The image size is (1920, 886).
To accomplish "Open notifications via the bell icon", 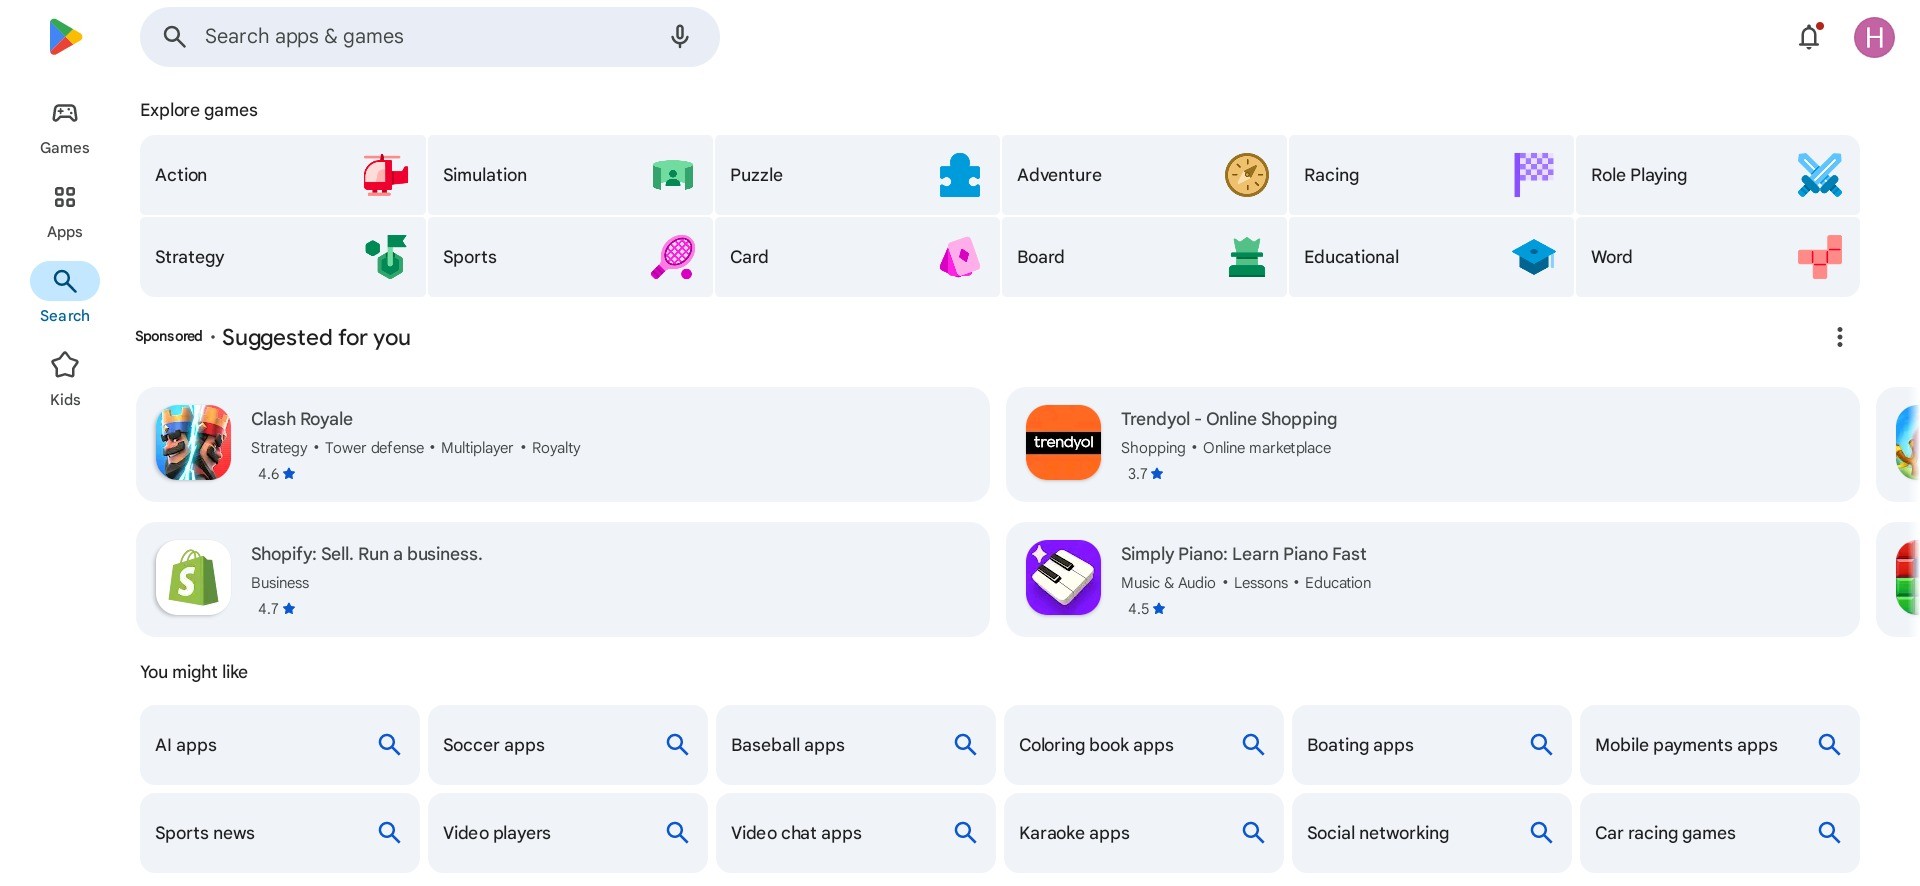I will (x=1809, y=37).
